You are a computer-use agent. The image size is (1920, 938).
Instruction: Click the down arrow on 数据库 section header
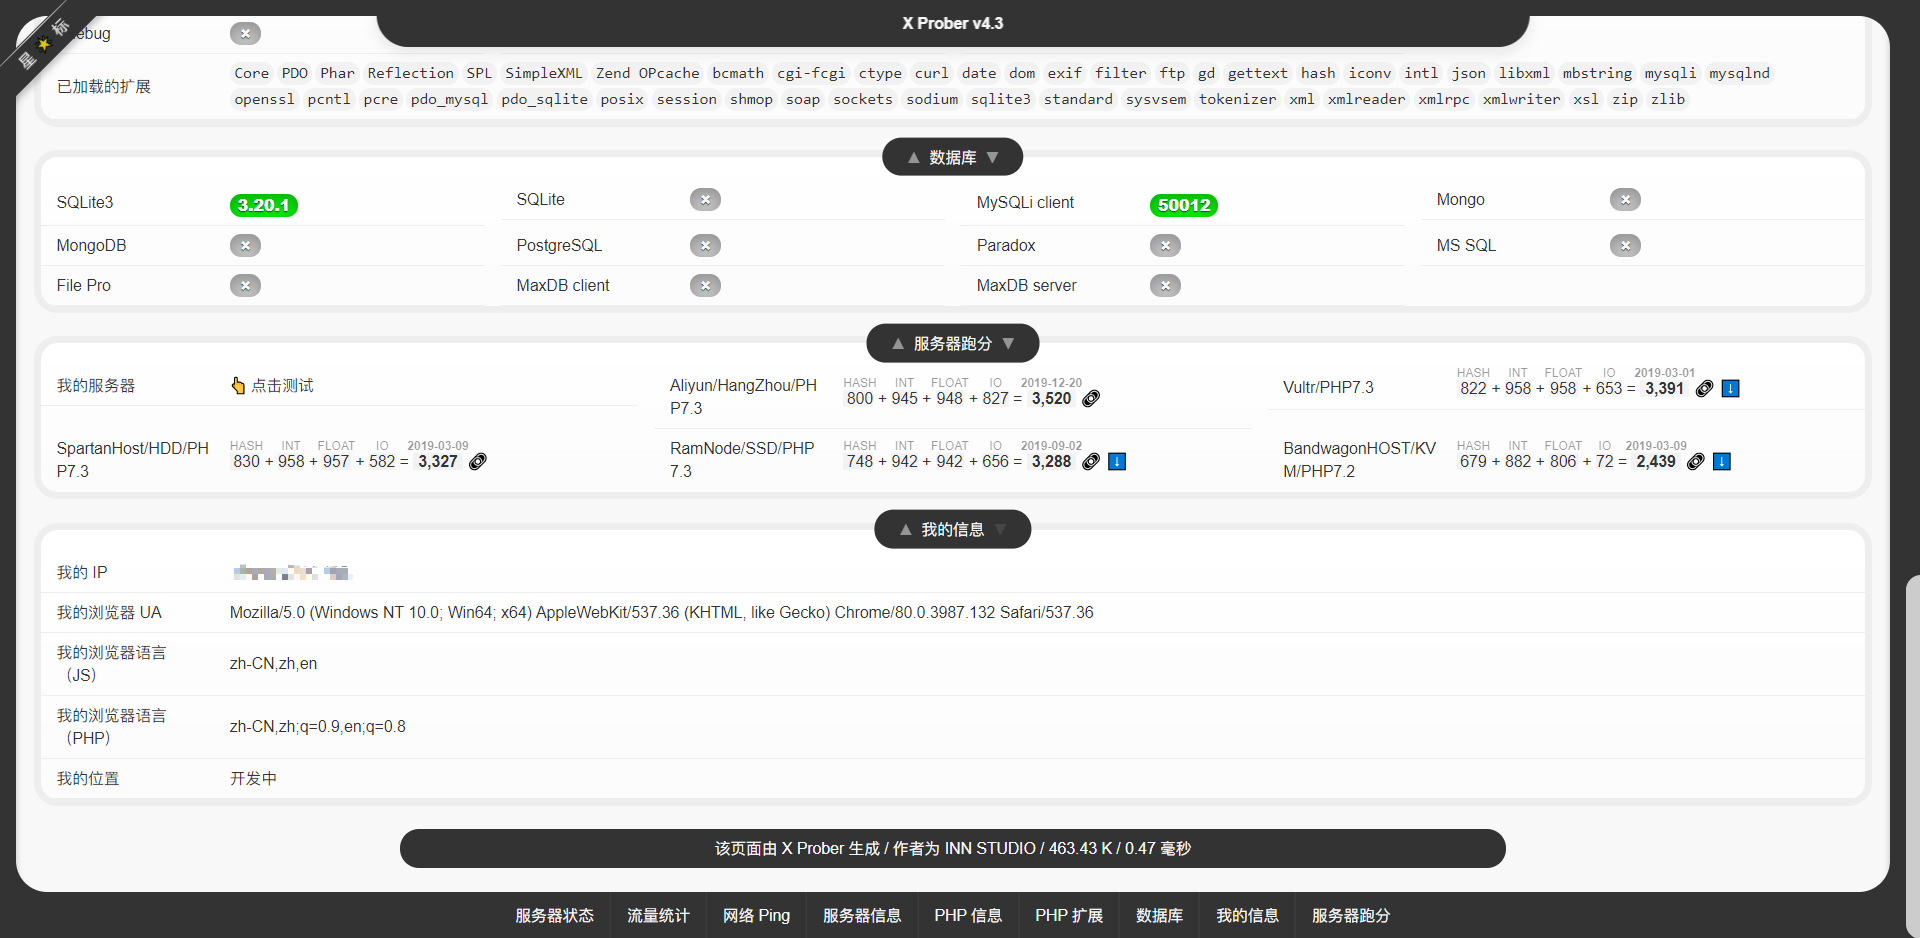(x=993, y=157)
